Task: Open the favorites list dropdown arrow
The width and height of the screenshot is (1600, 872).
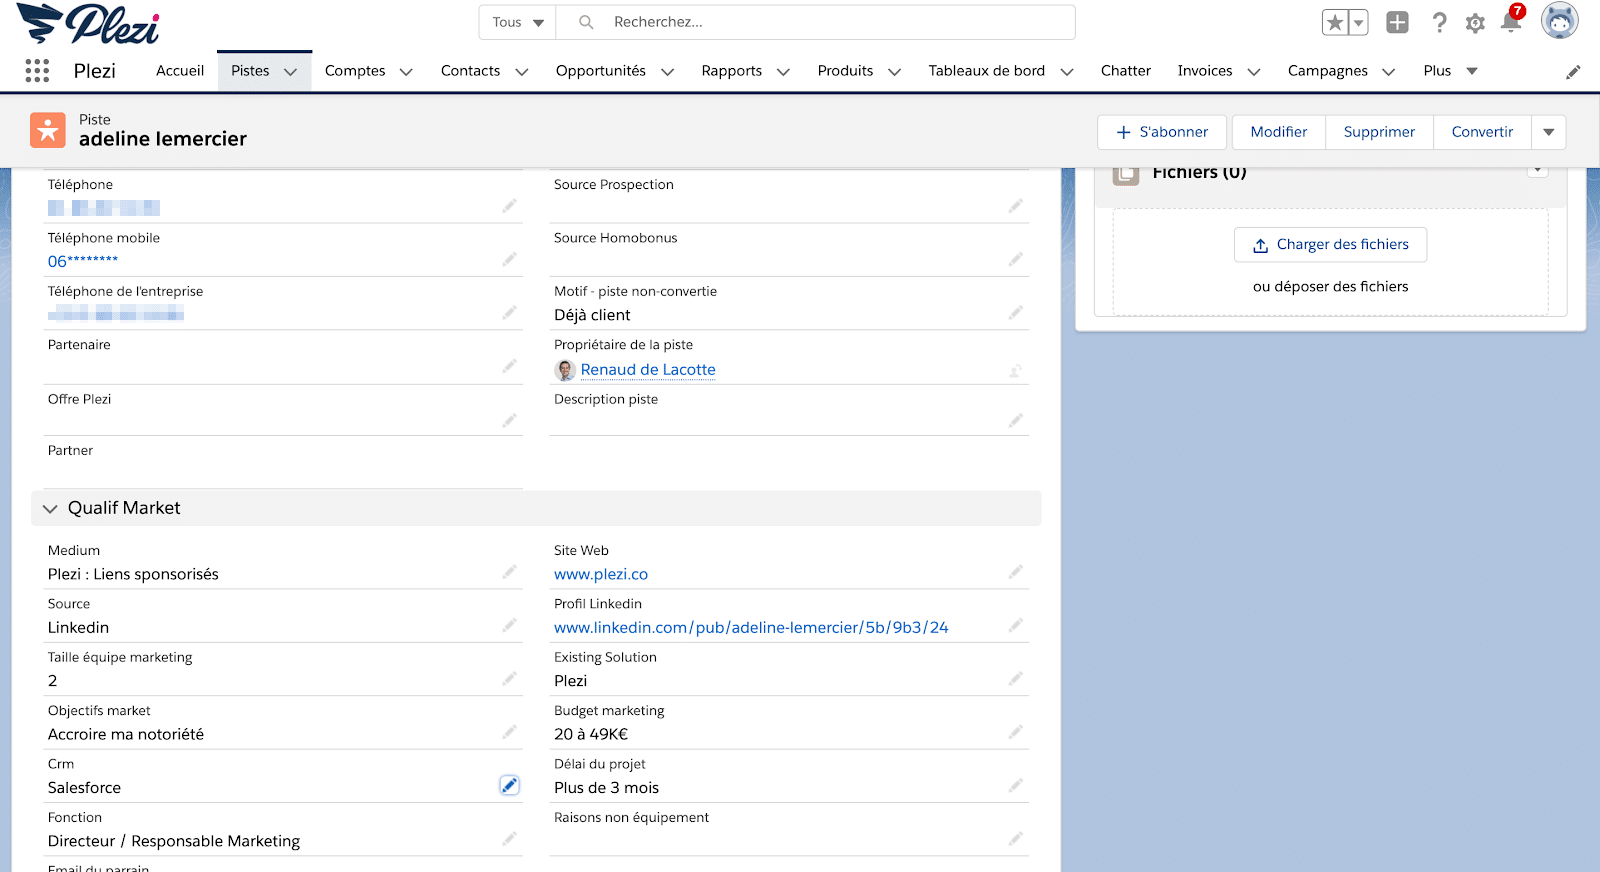Action: tap(1358, 23)
